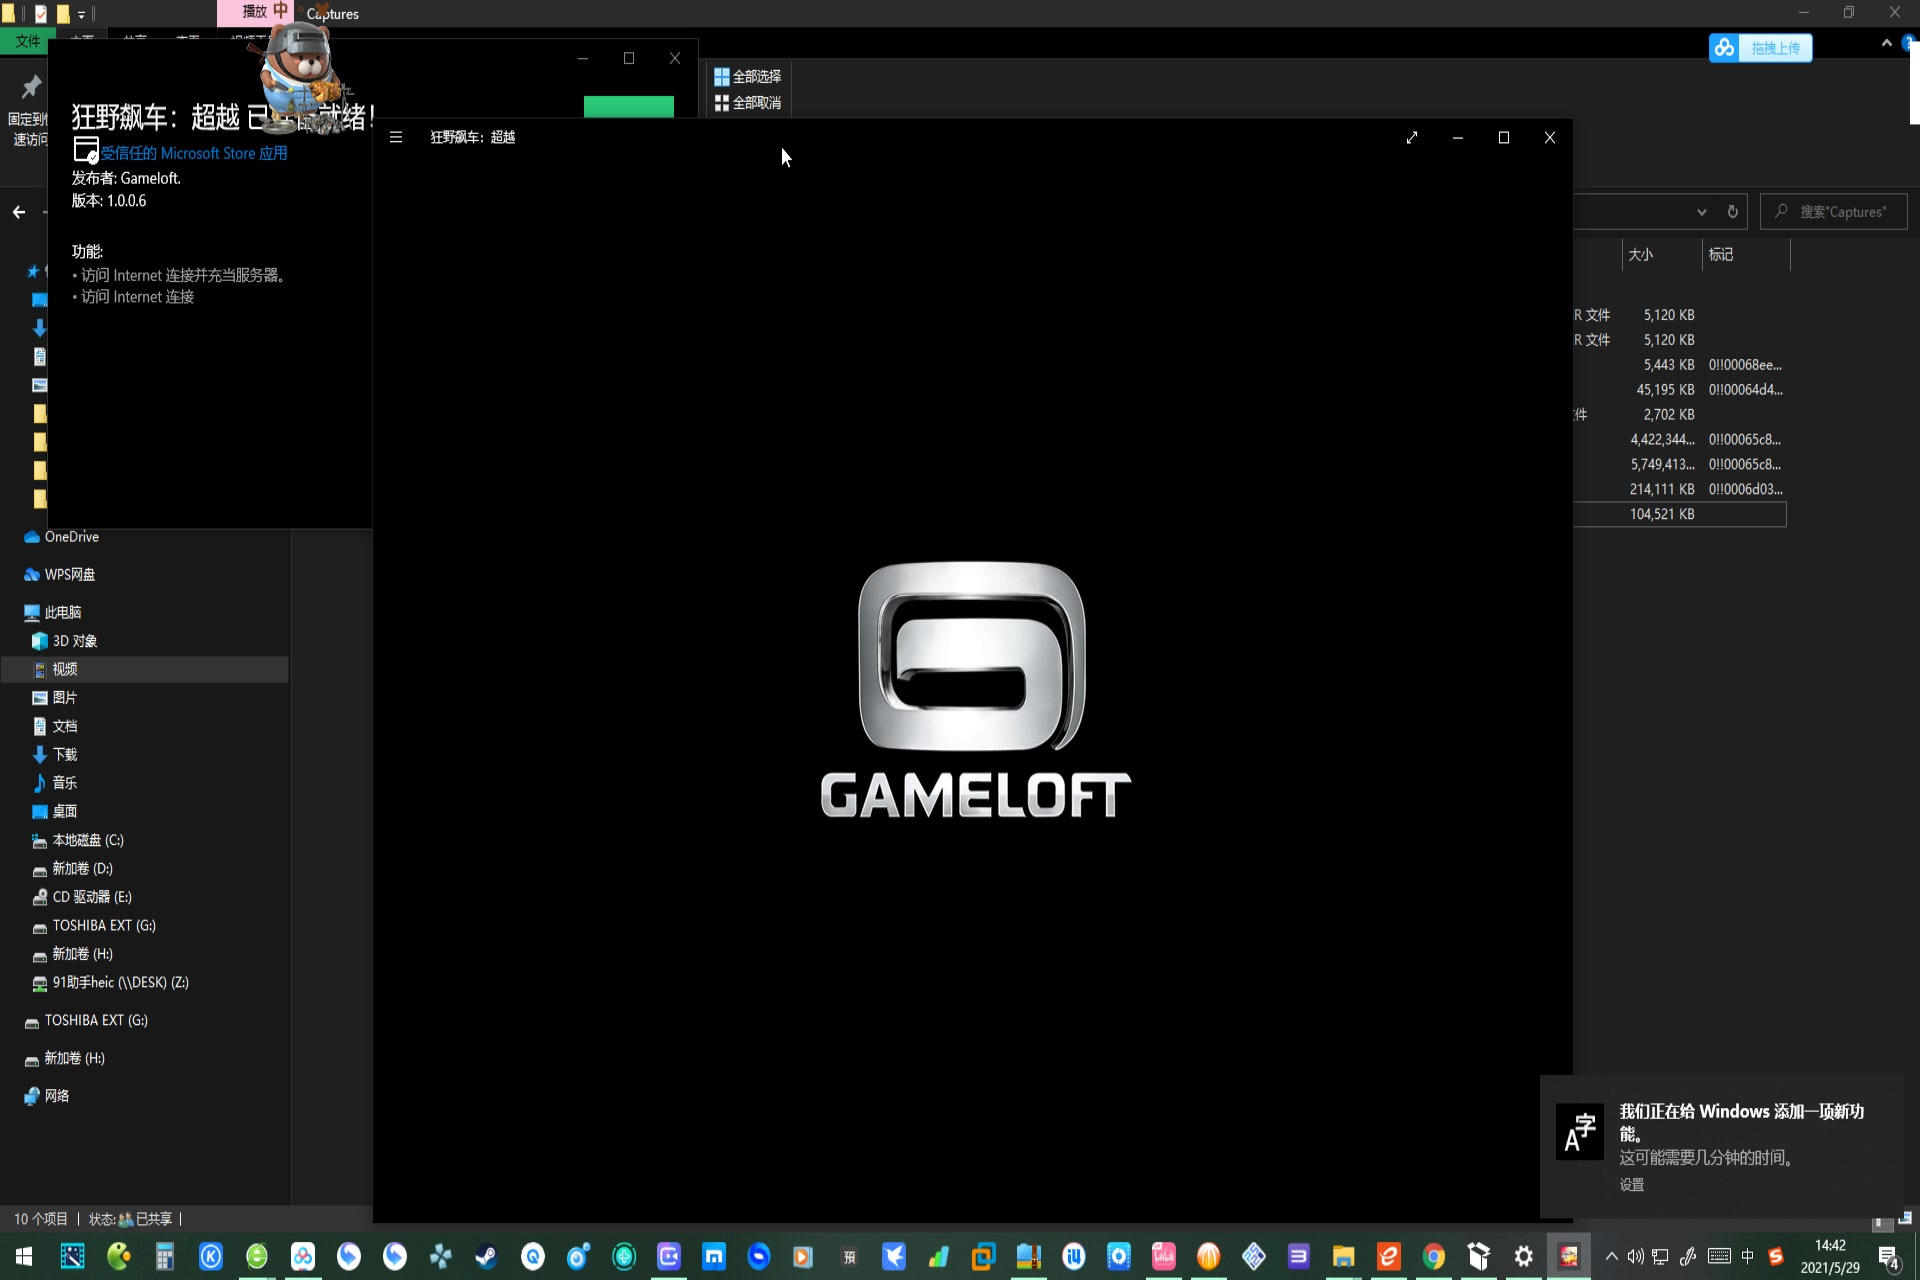Click the 全部取消 (select none) ribbon button
The height and width of the screenshot is (1280, 1920).
748,102
